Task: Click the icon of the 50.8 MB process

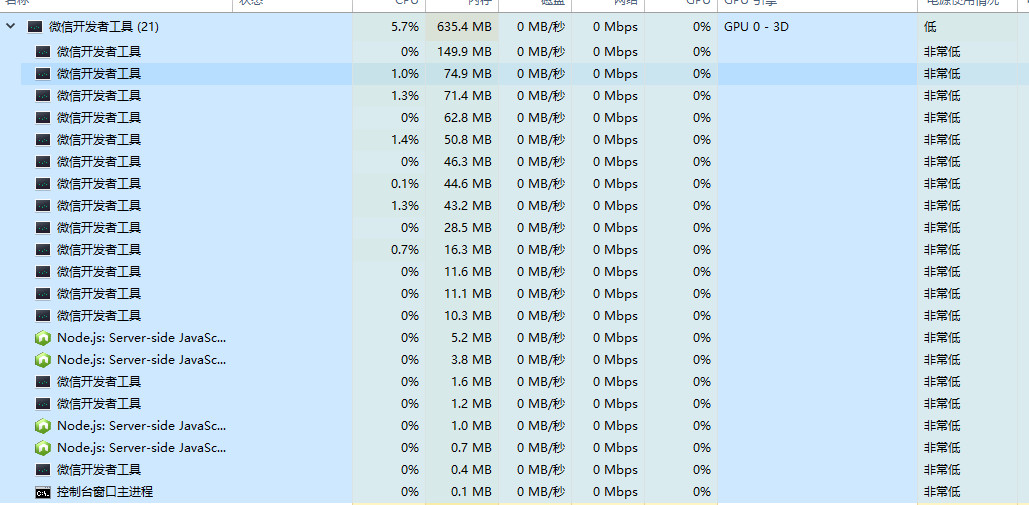Action: pos(43,140)
